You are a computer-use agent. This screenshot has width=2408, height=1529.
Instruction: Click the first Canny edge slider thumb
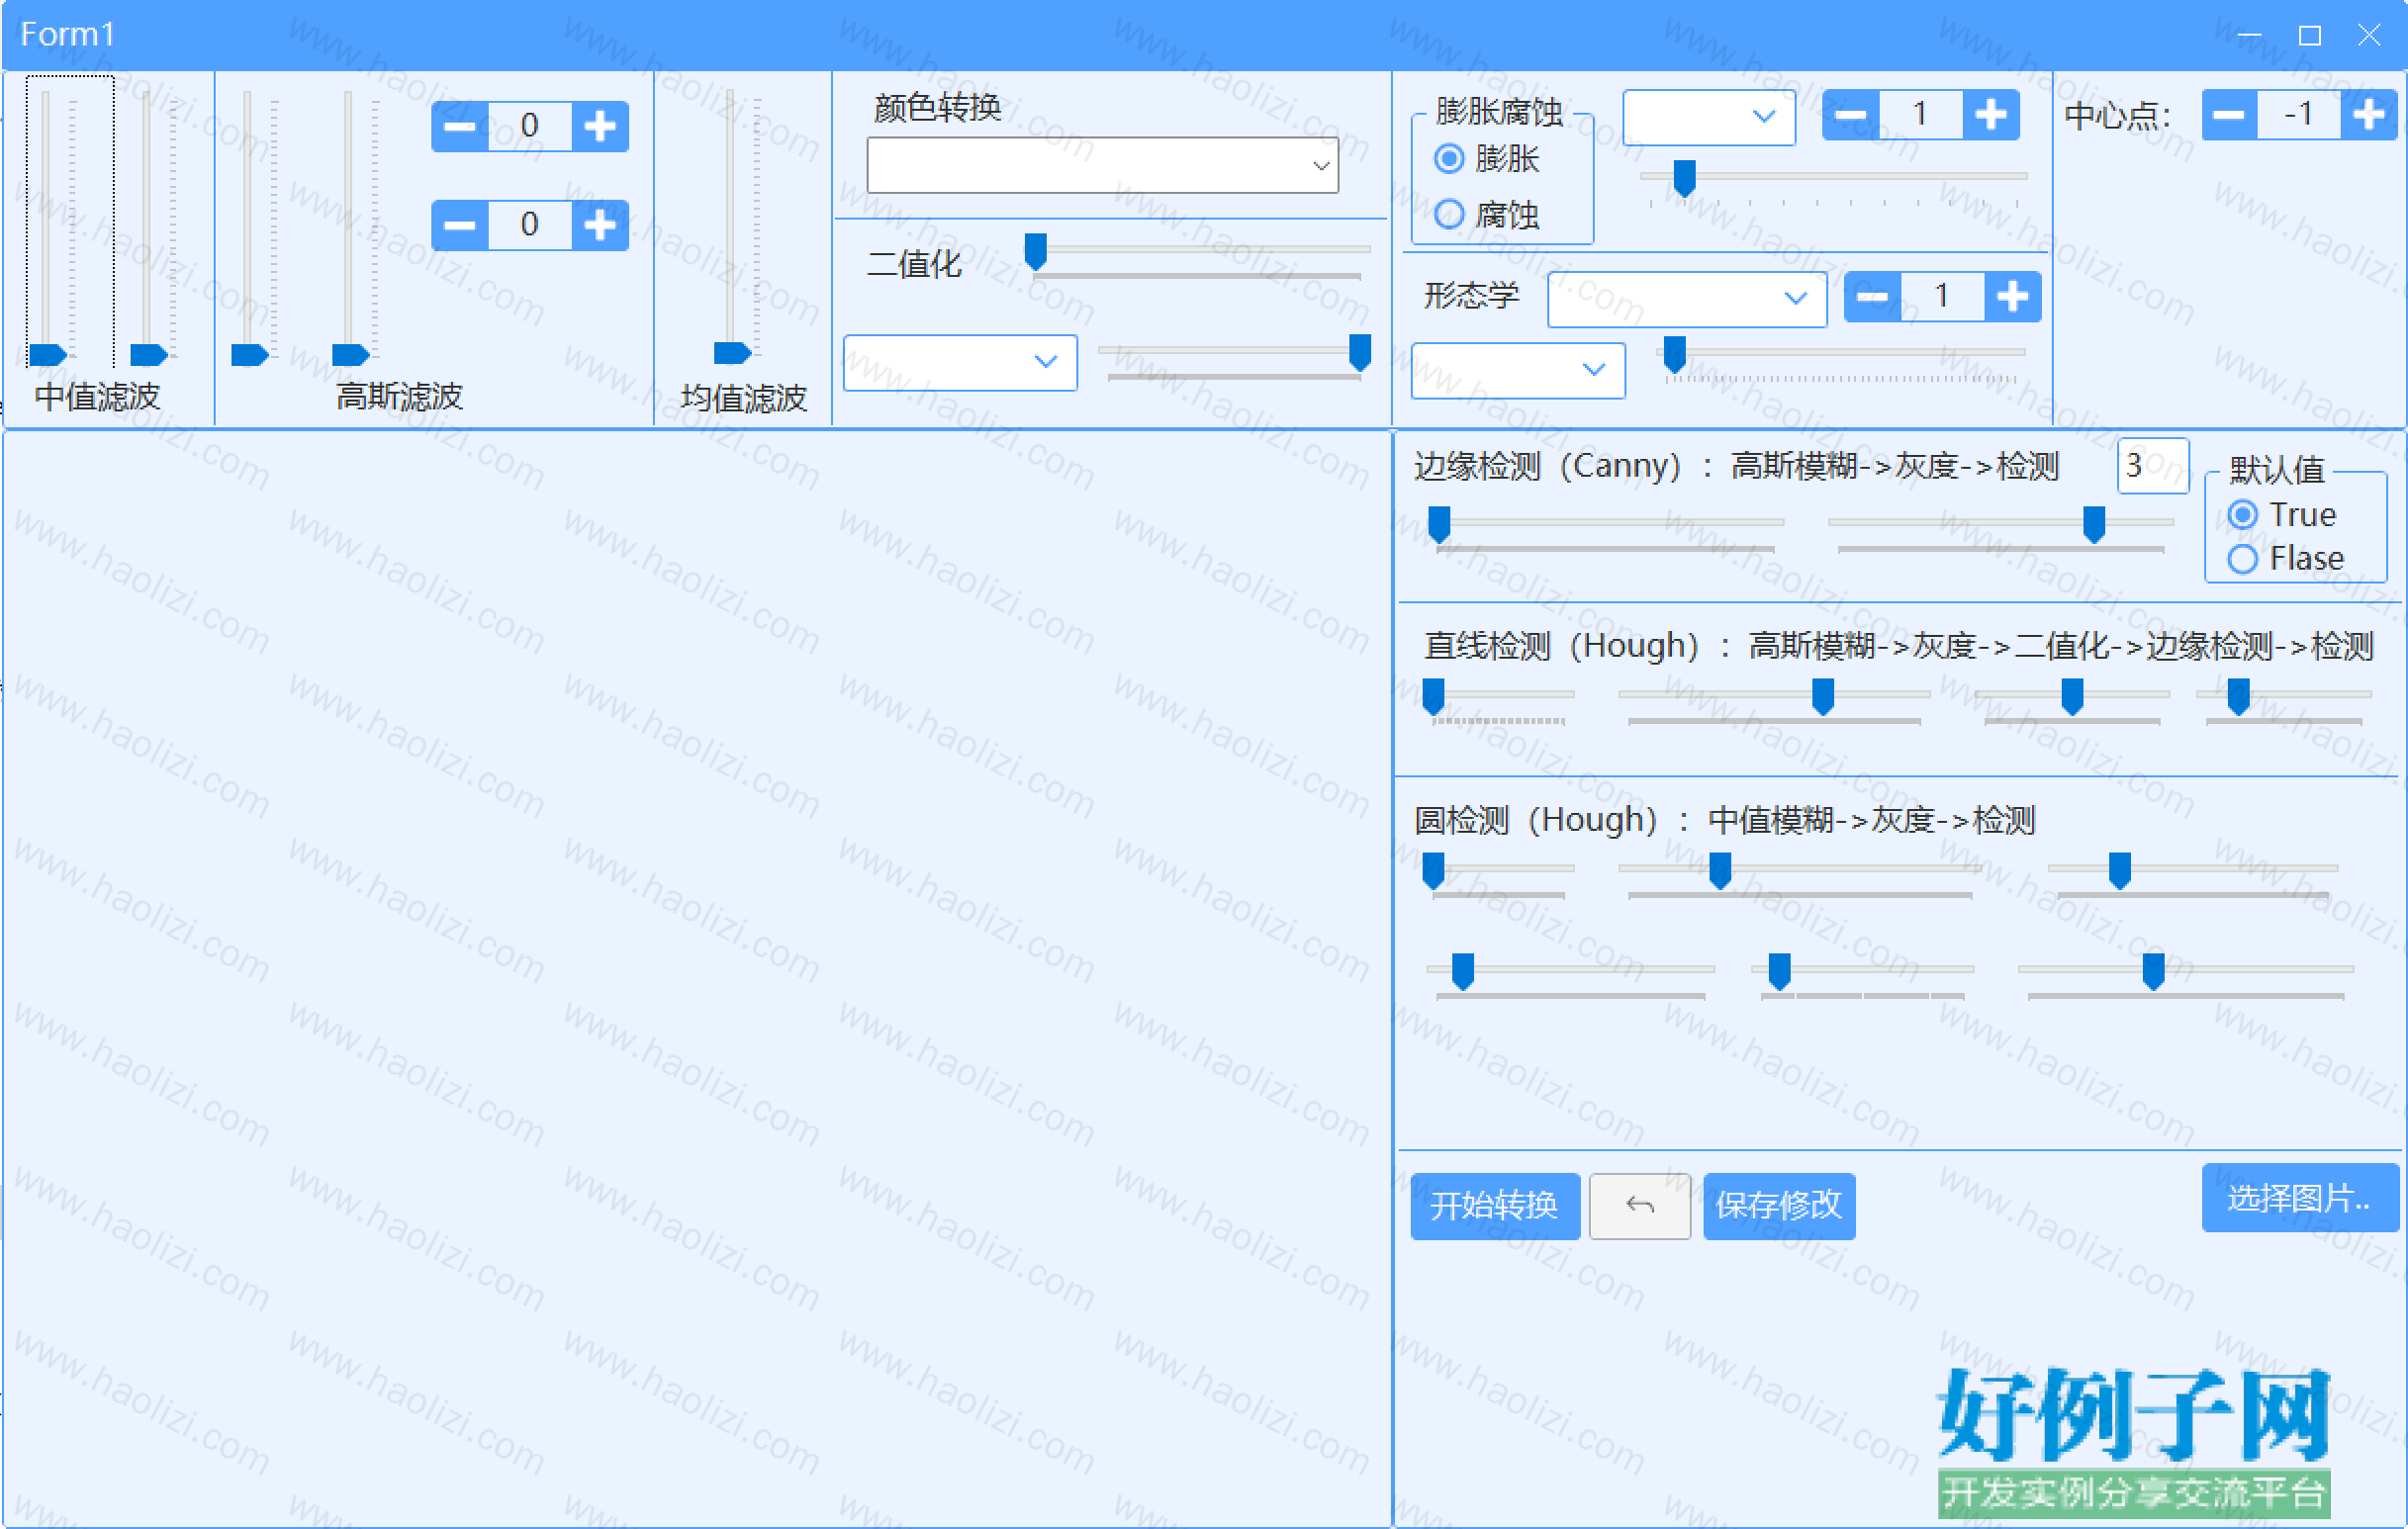[x=1440, y=524]
